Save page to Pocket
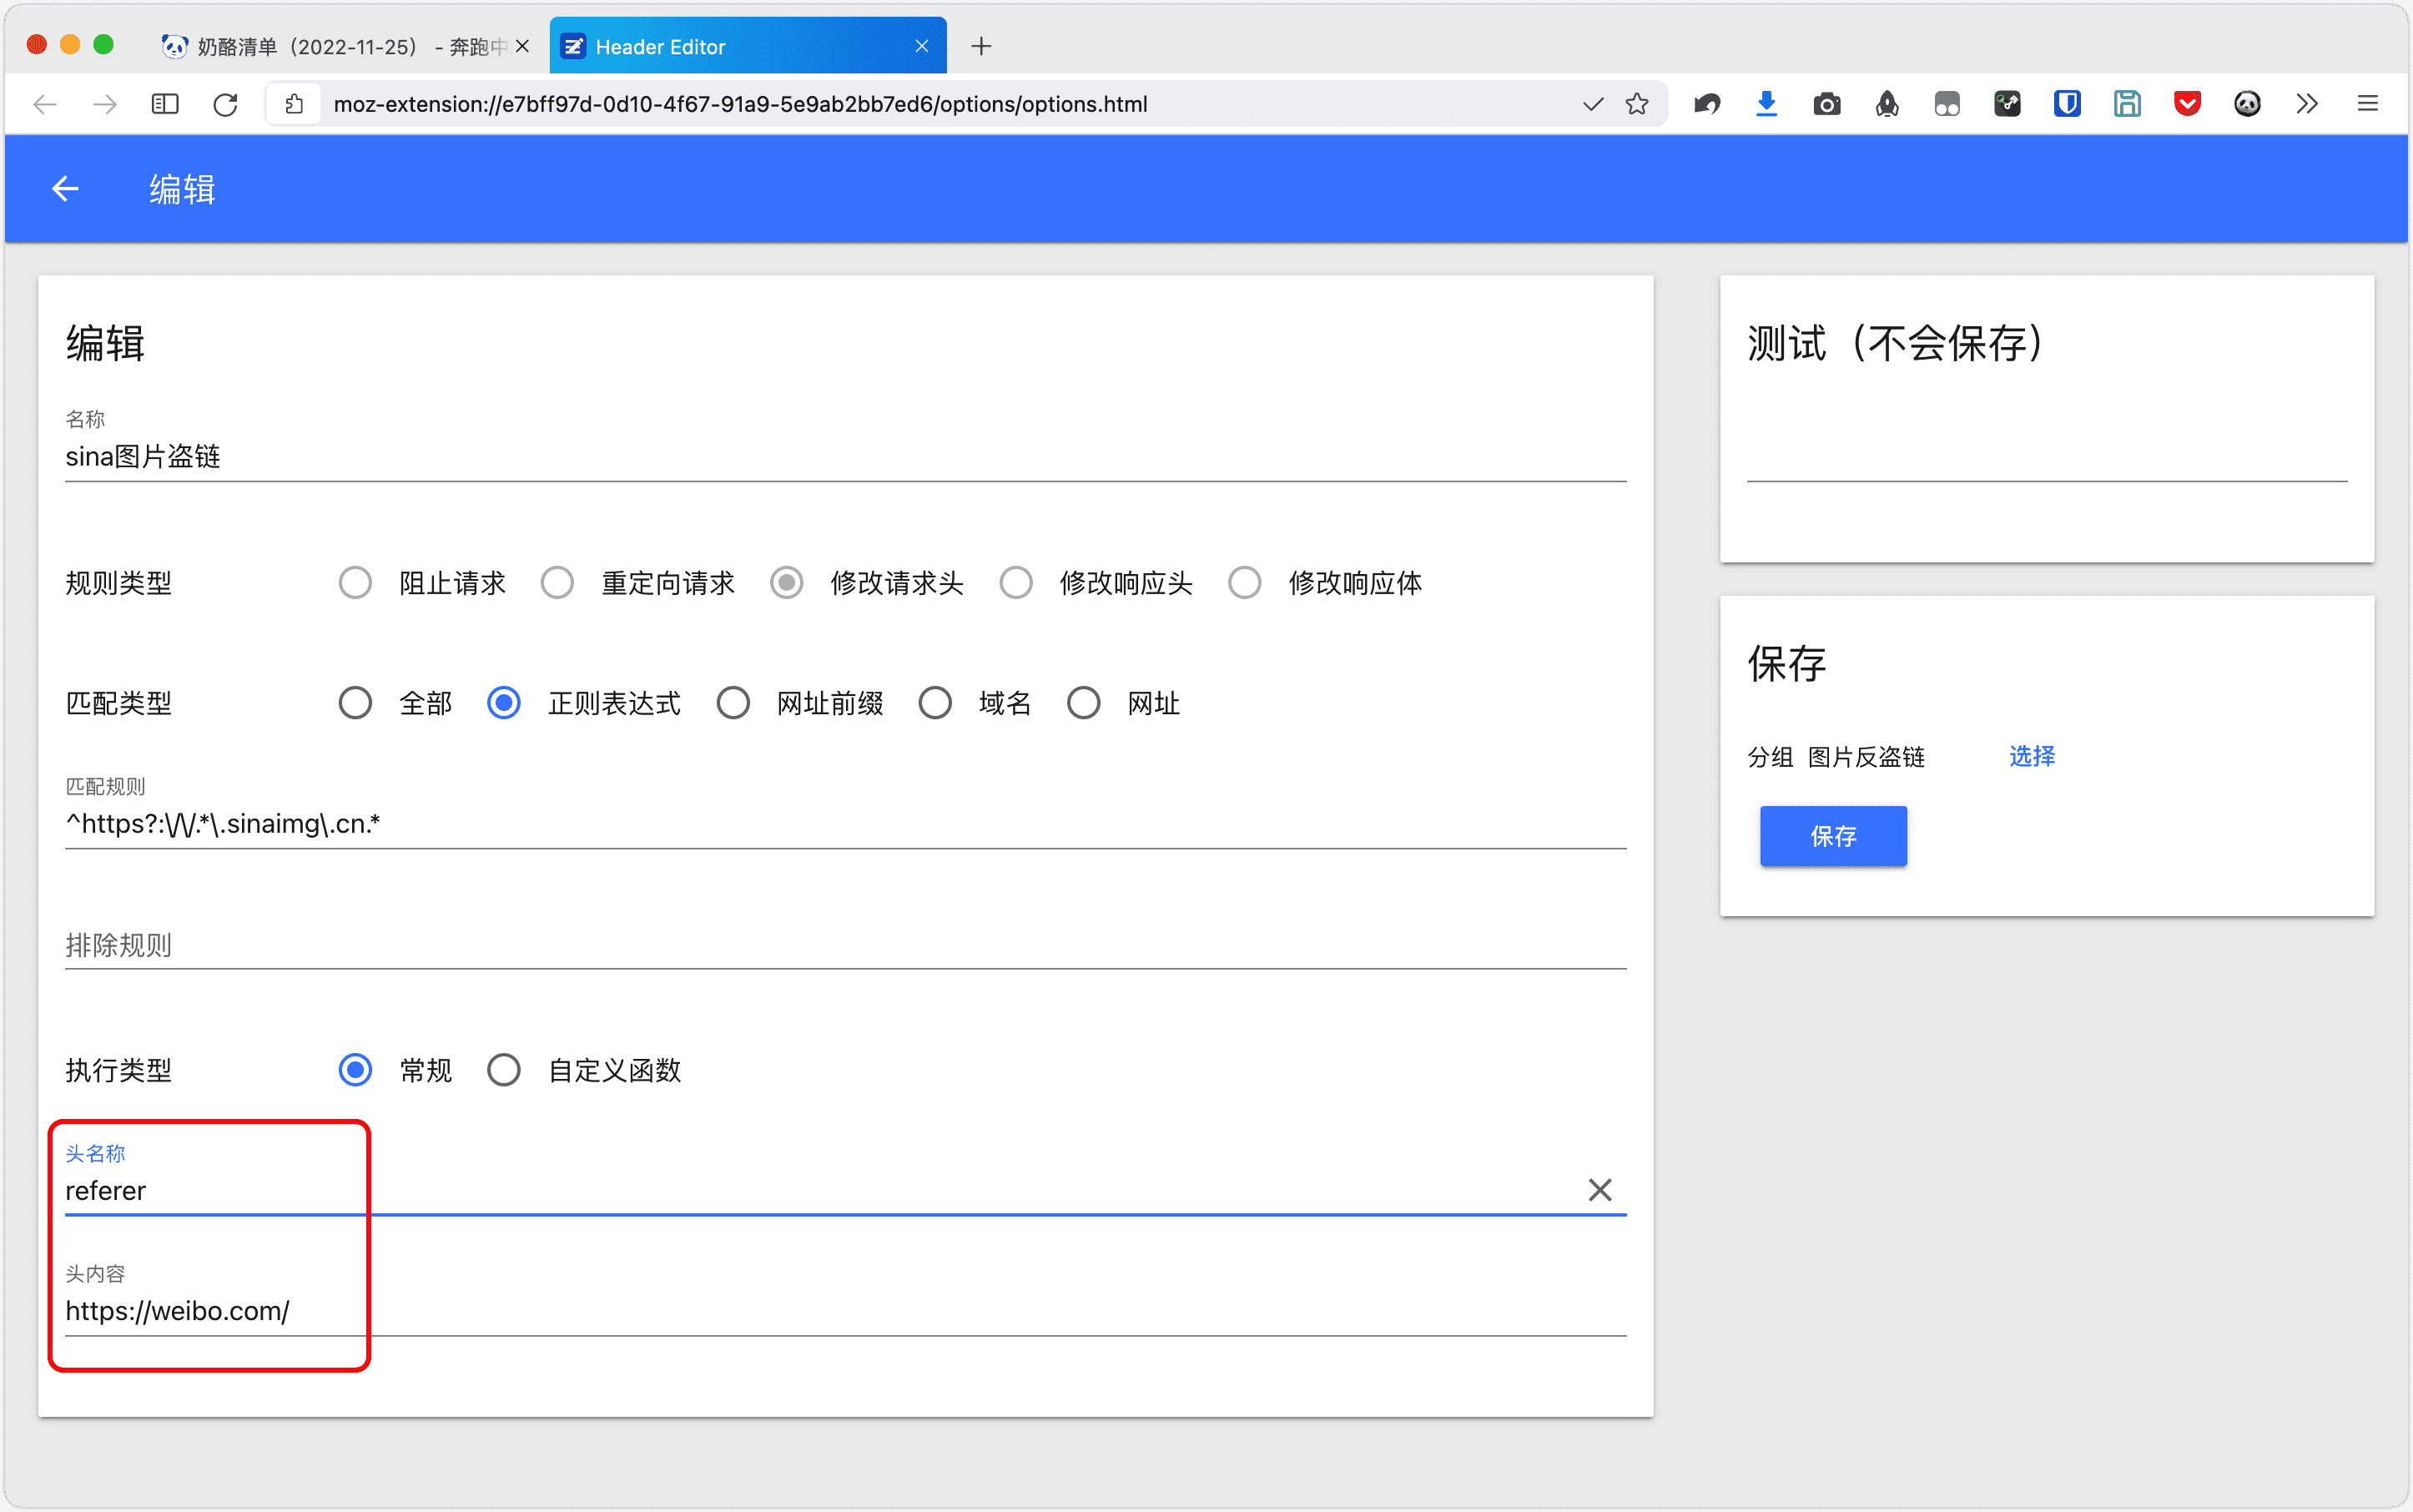 coord(2188,104)
